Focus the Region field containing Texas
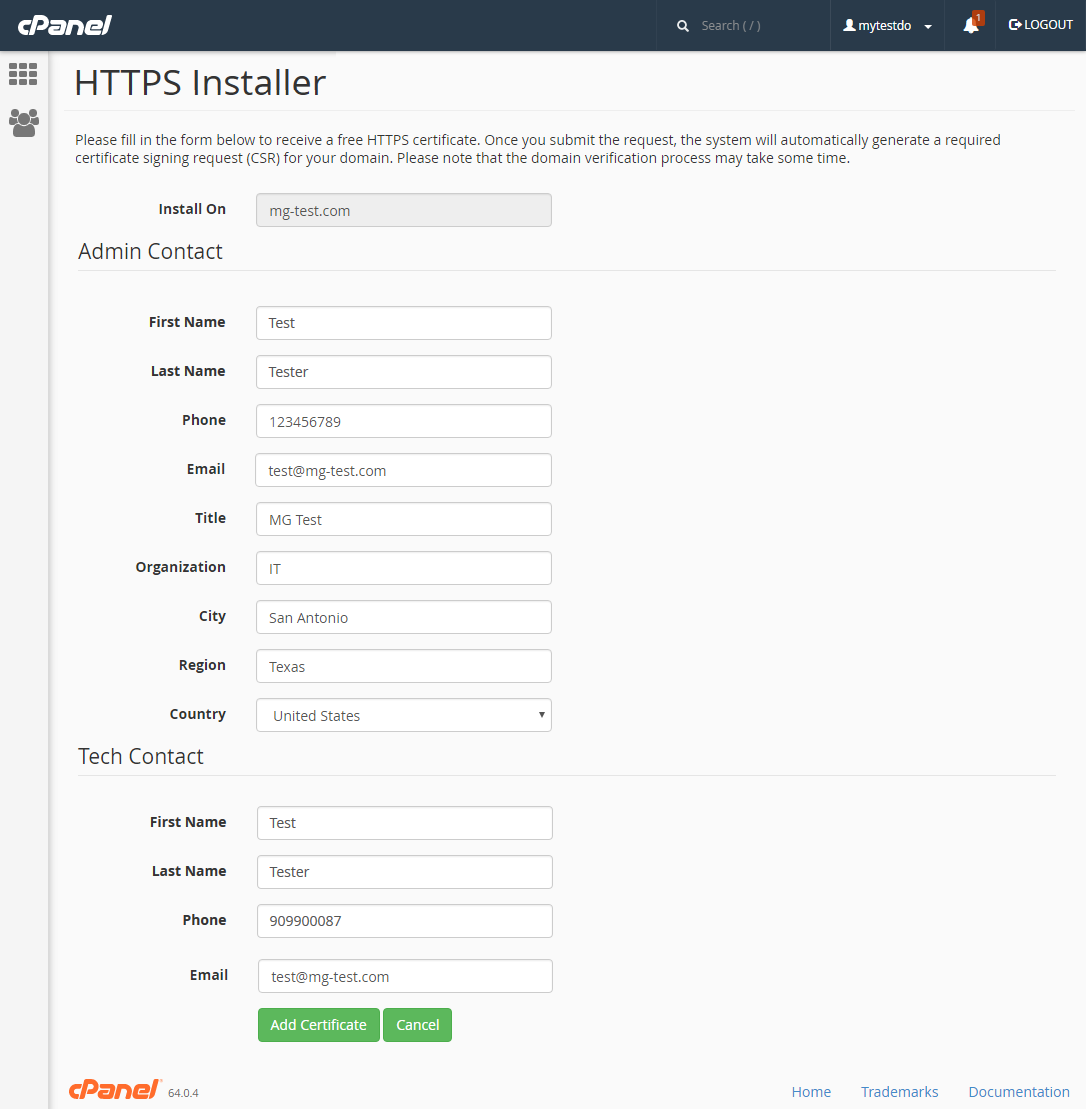The image size is (1086, 1109). (x=403, y=666)
